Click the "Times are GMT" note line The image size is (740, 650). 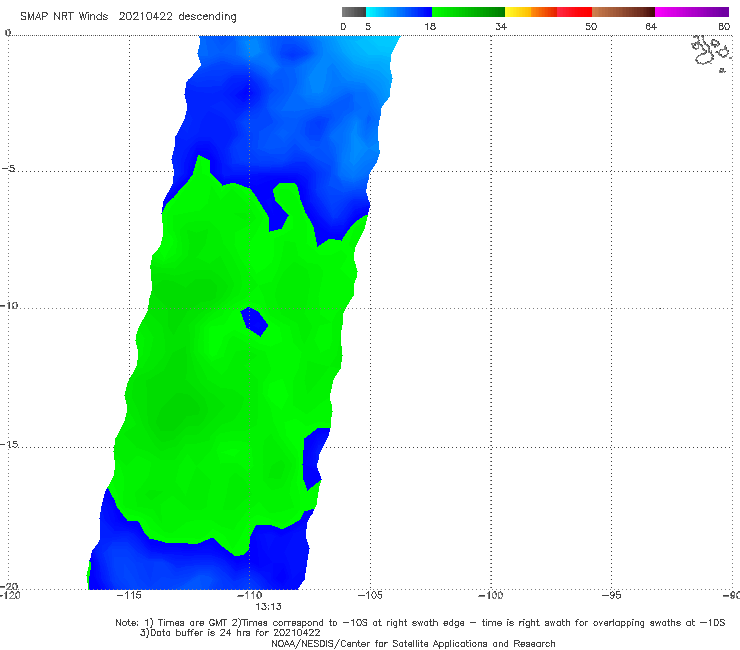coord(420,623)
